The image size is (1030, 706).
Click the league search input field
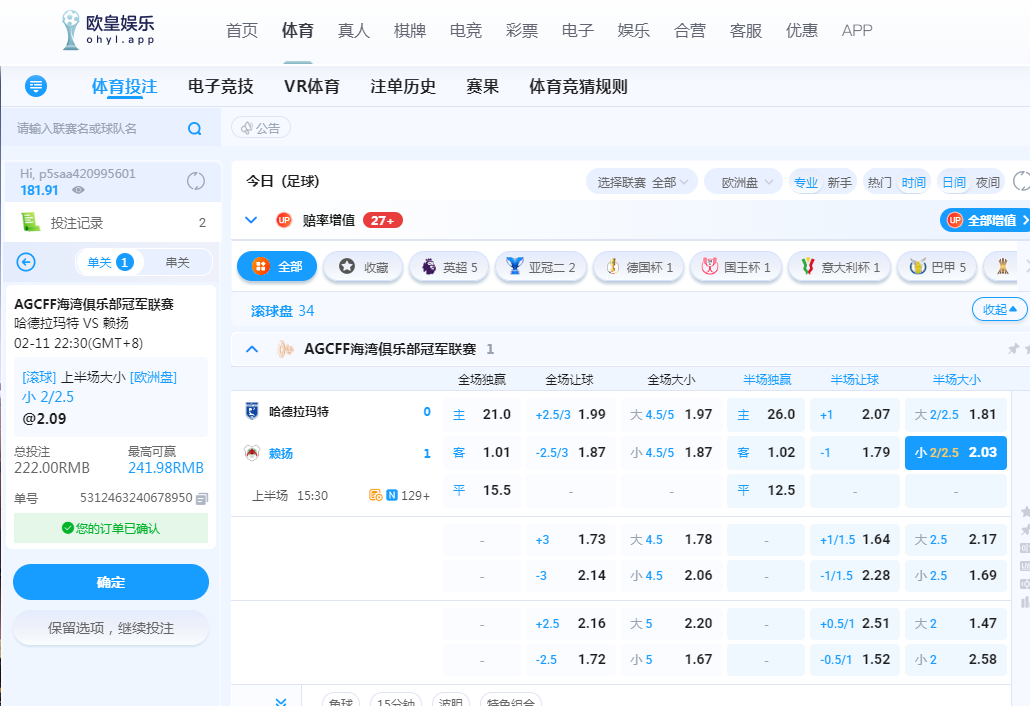click(x=95, y=129)
